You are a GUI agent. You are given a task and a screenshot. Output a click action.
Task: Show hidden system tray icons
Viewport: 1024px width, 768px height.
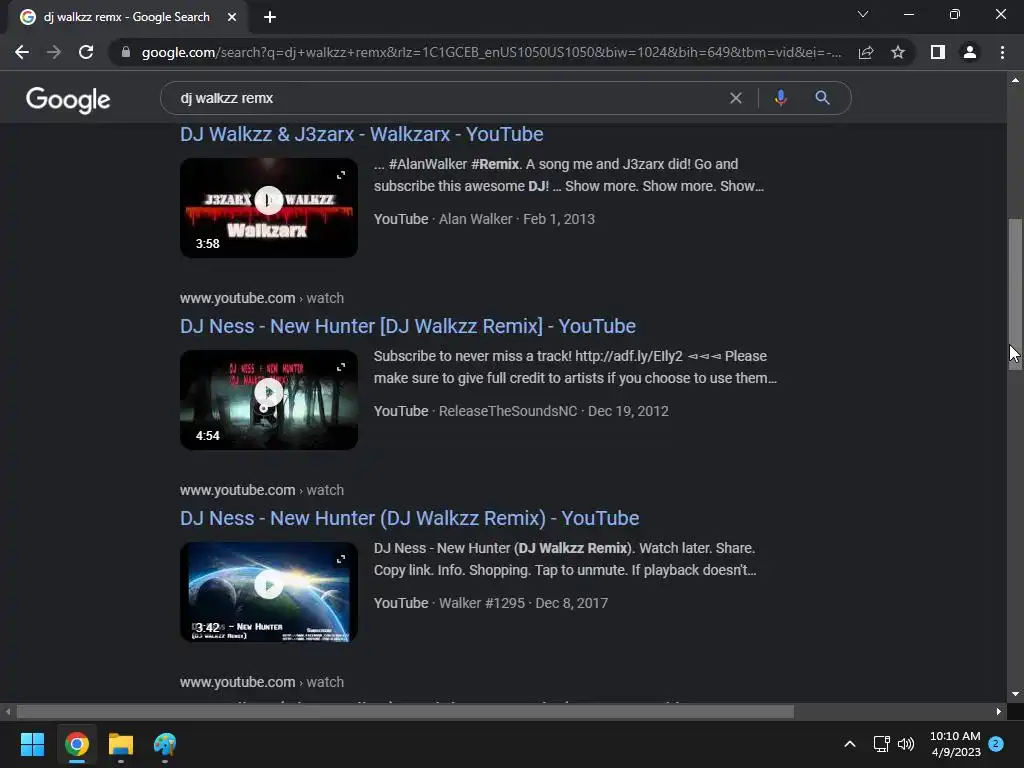click(x=850, y=744)
